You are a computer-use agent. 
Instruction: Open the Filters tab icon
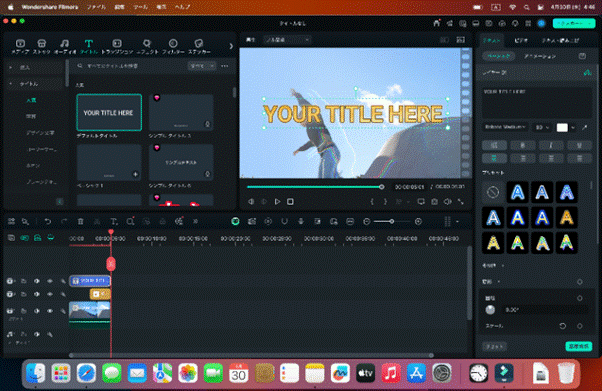[x=173, y=46]
